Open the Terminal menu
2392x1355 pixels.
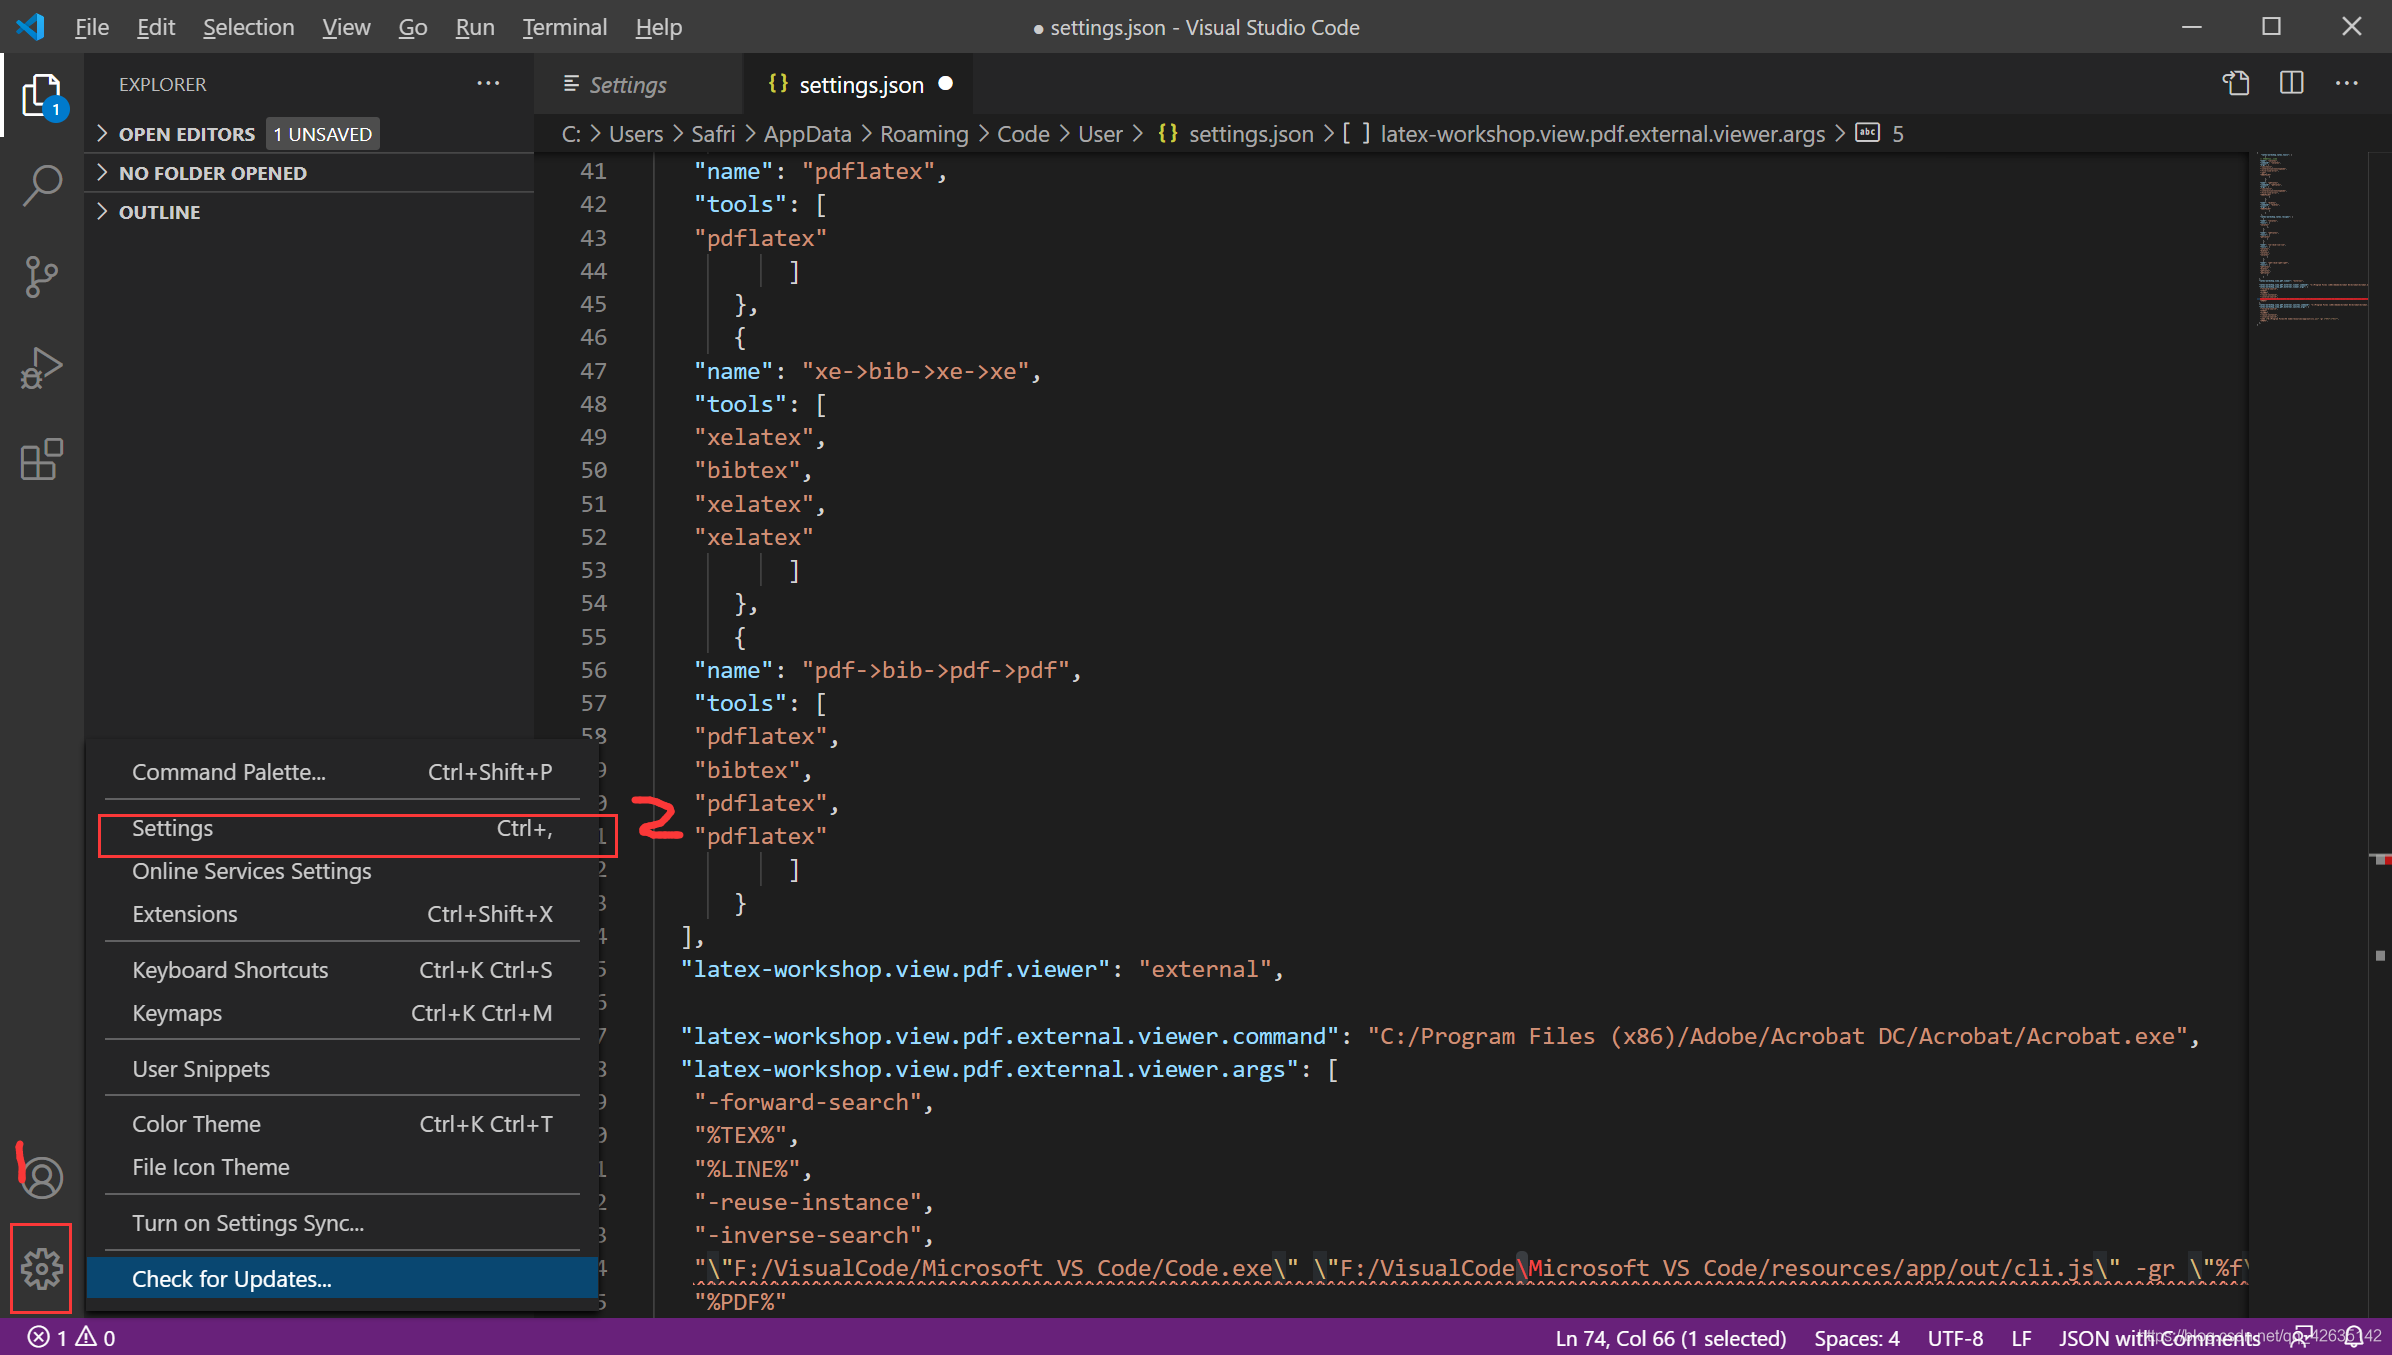point(564,27)
